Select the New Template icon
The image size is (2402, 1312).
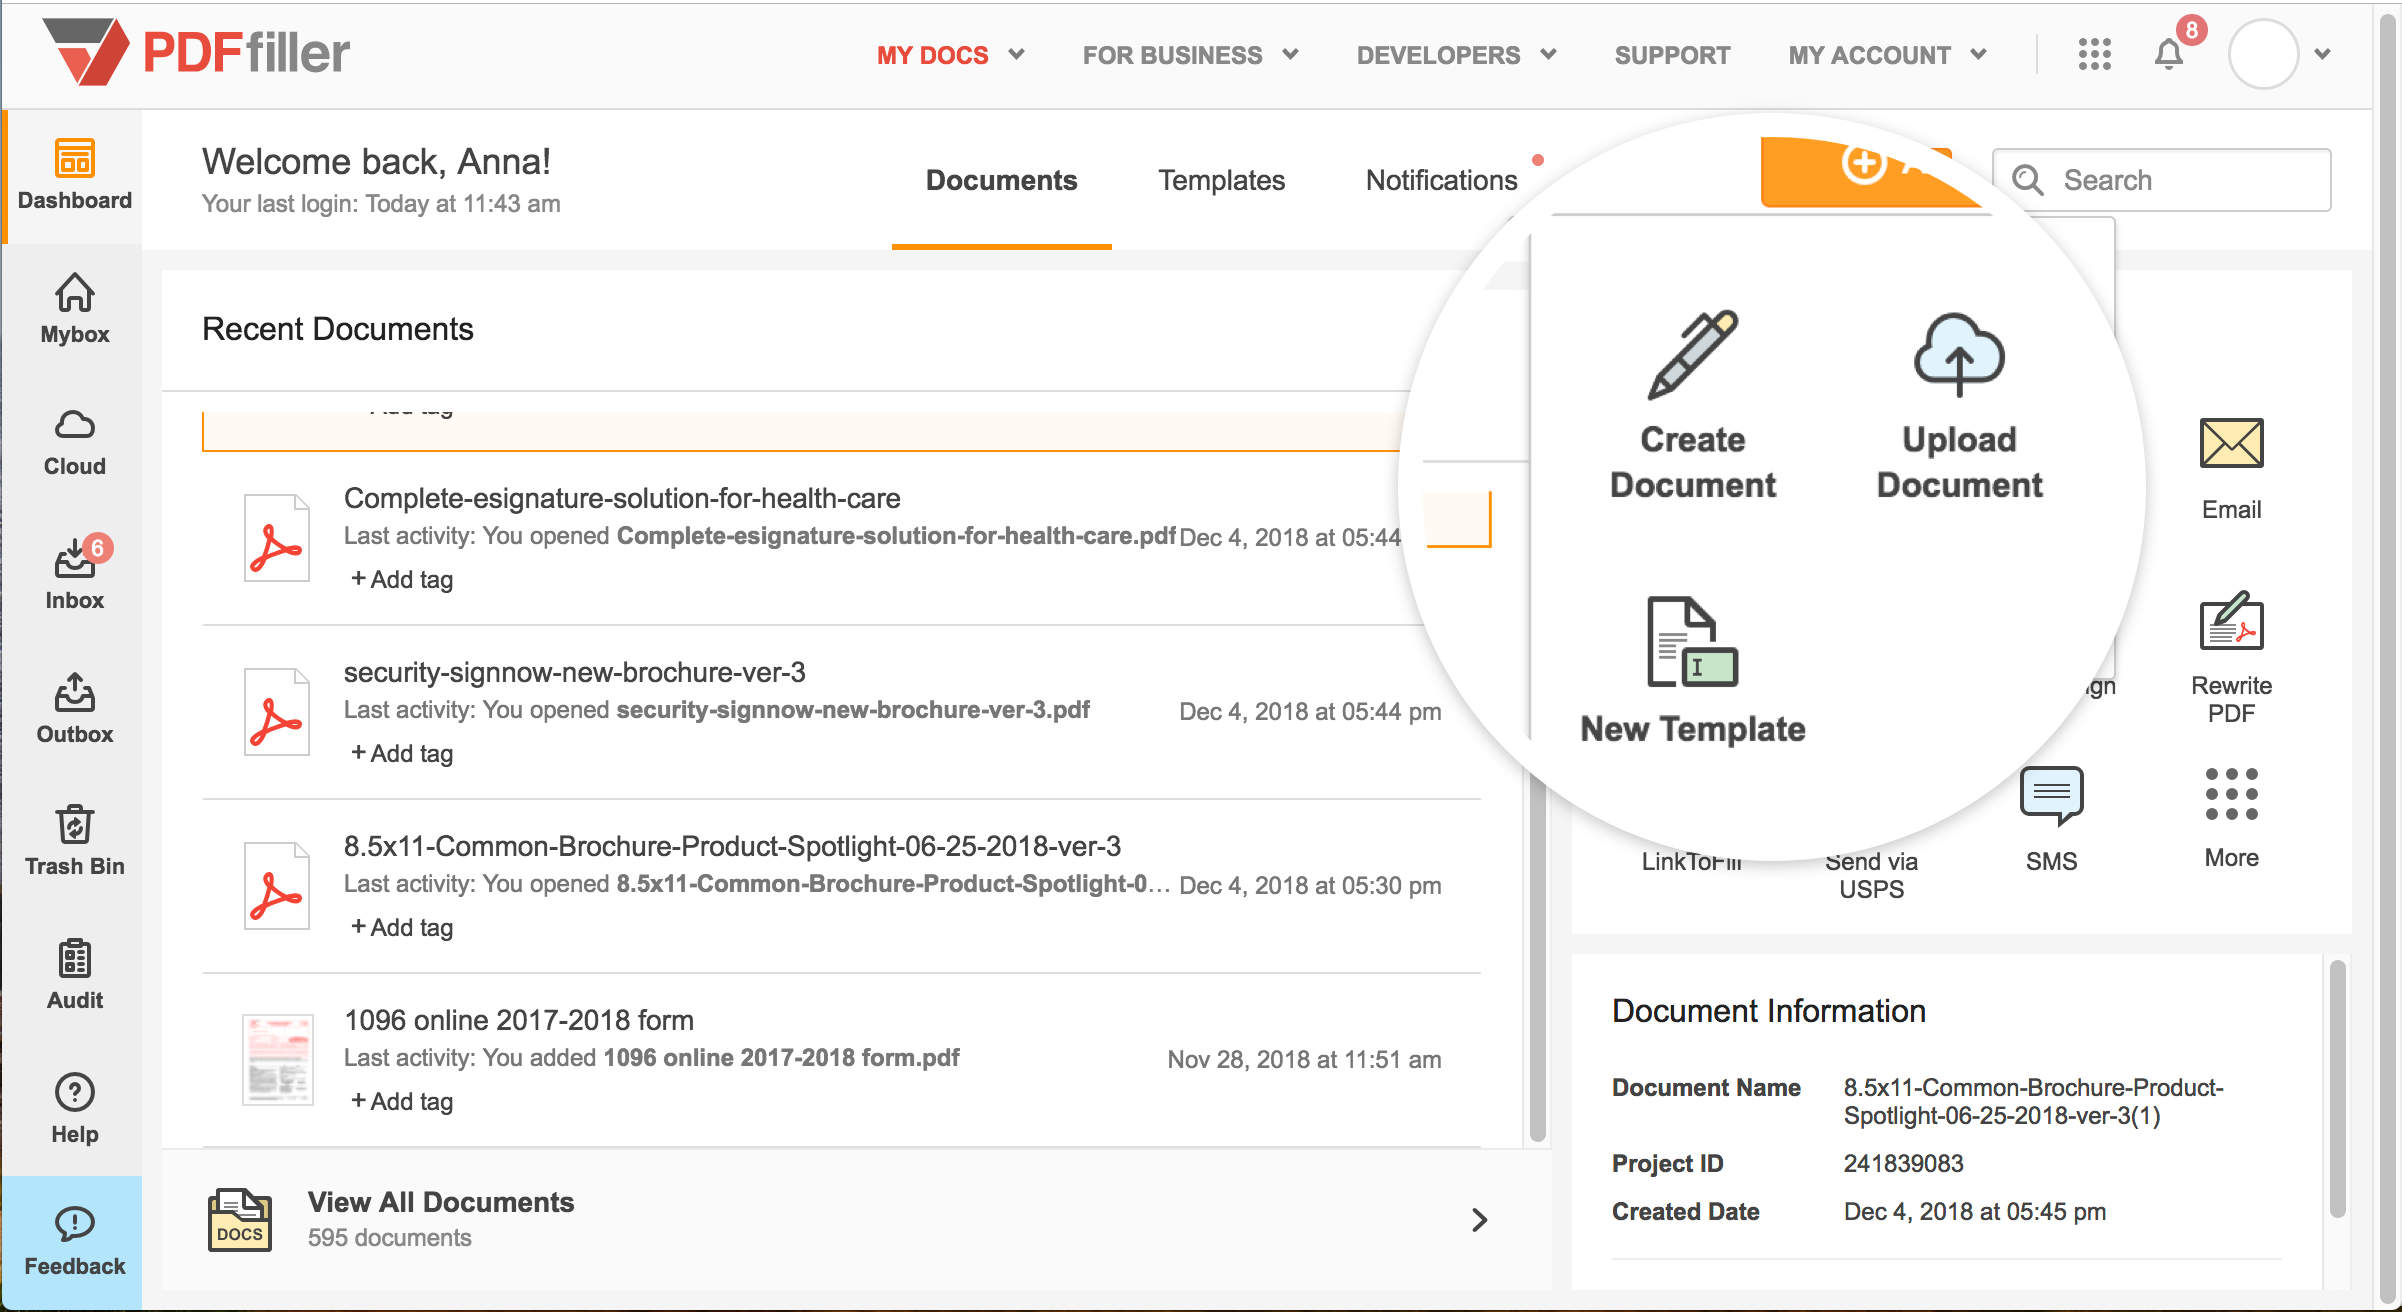coord(1692,642)
